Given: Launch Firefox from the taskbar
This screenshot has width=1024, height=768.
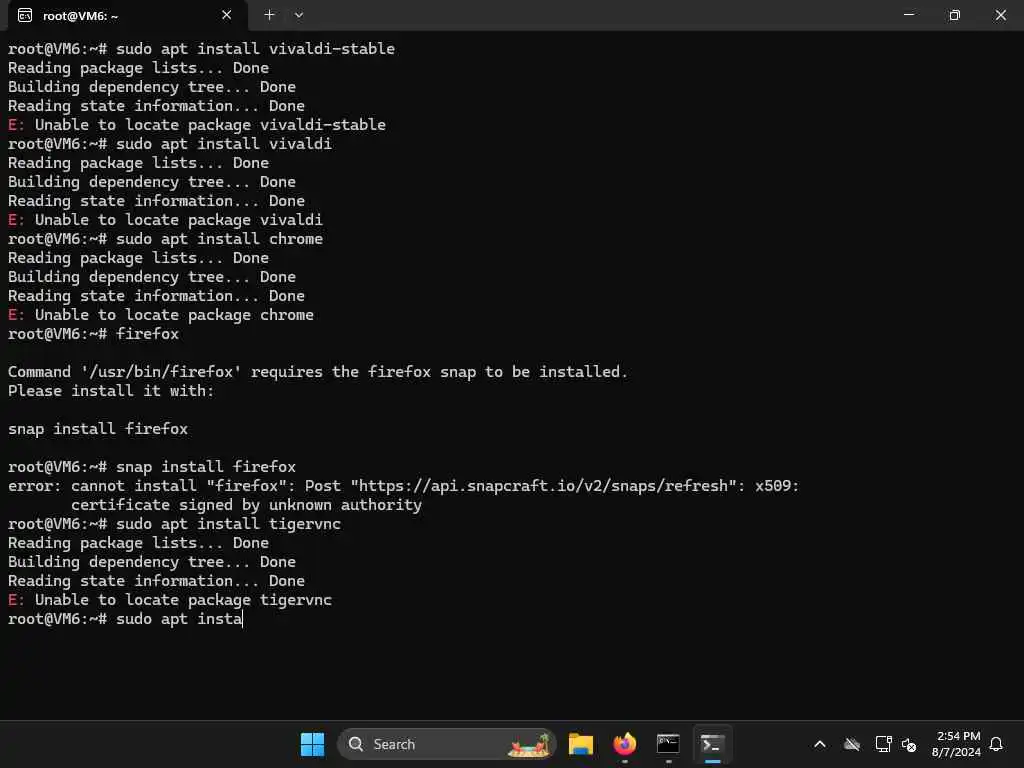Looking at the screenshot, I should (624, 744).
